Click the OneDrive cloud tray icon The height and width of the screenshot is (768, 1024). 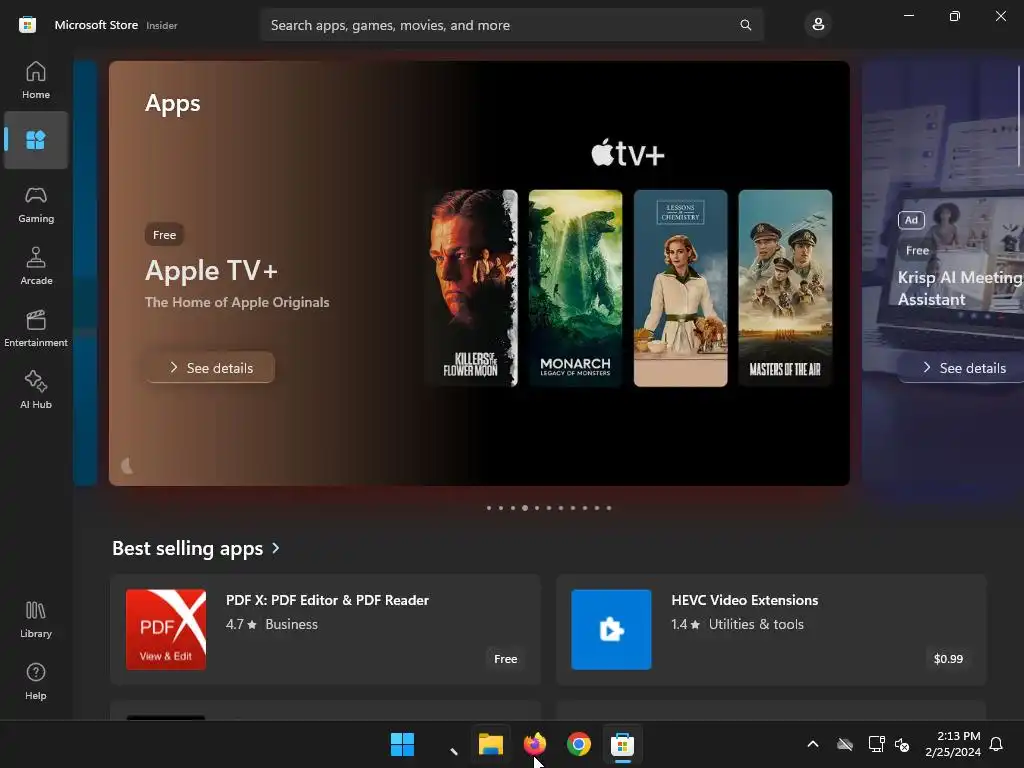845,744
